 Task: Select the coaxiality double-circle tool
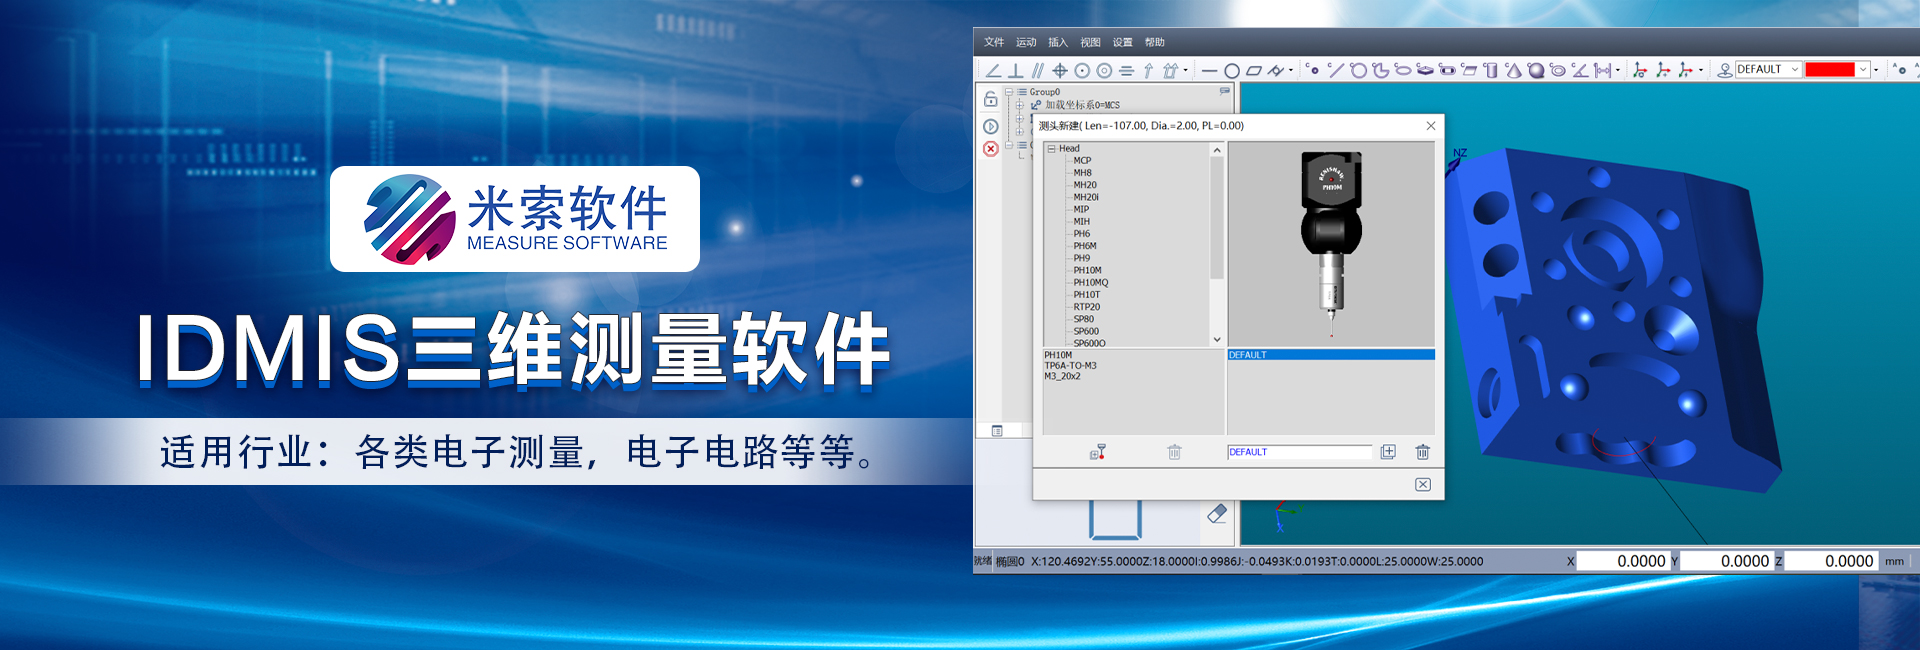(1104, 70)
